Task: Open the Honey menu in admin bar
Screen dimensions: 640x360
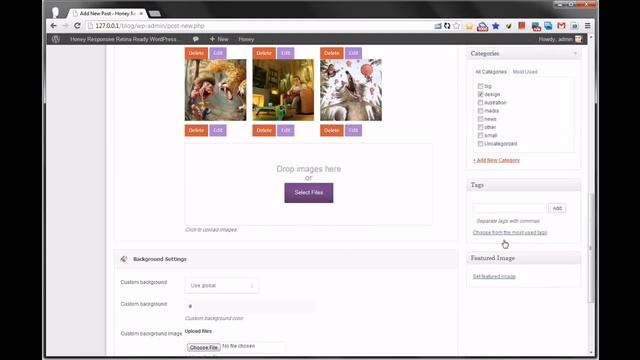Action: pos(246,39)
